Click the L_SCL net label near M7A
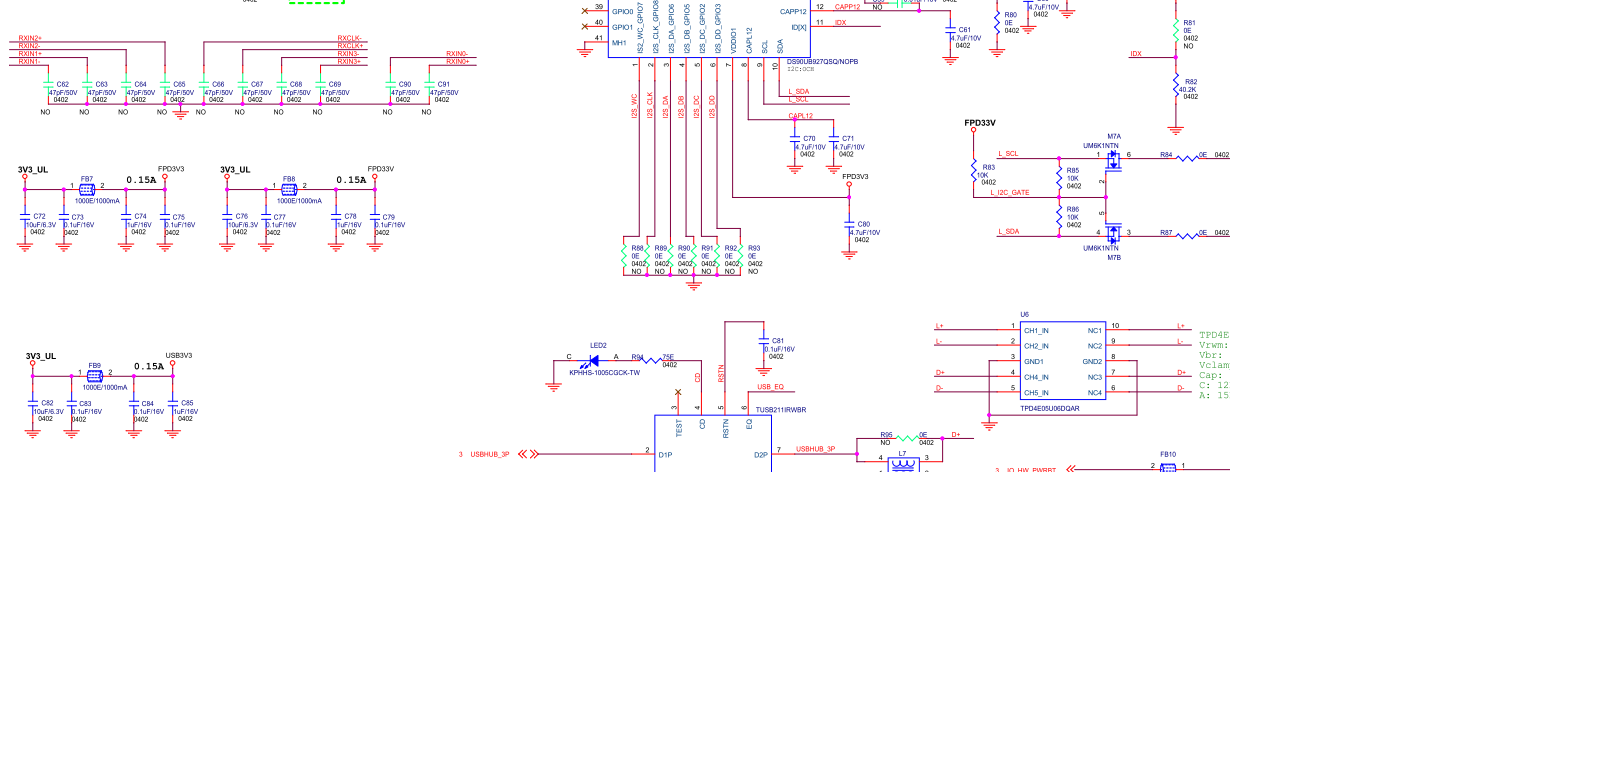The height and width of the screenshot is (768, 1608). 1008,154
